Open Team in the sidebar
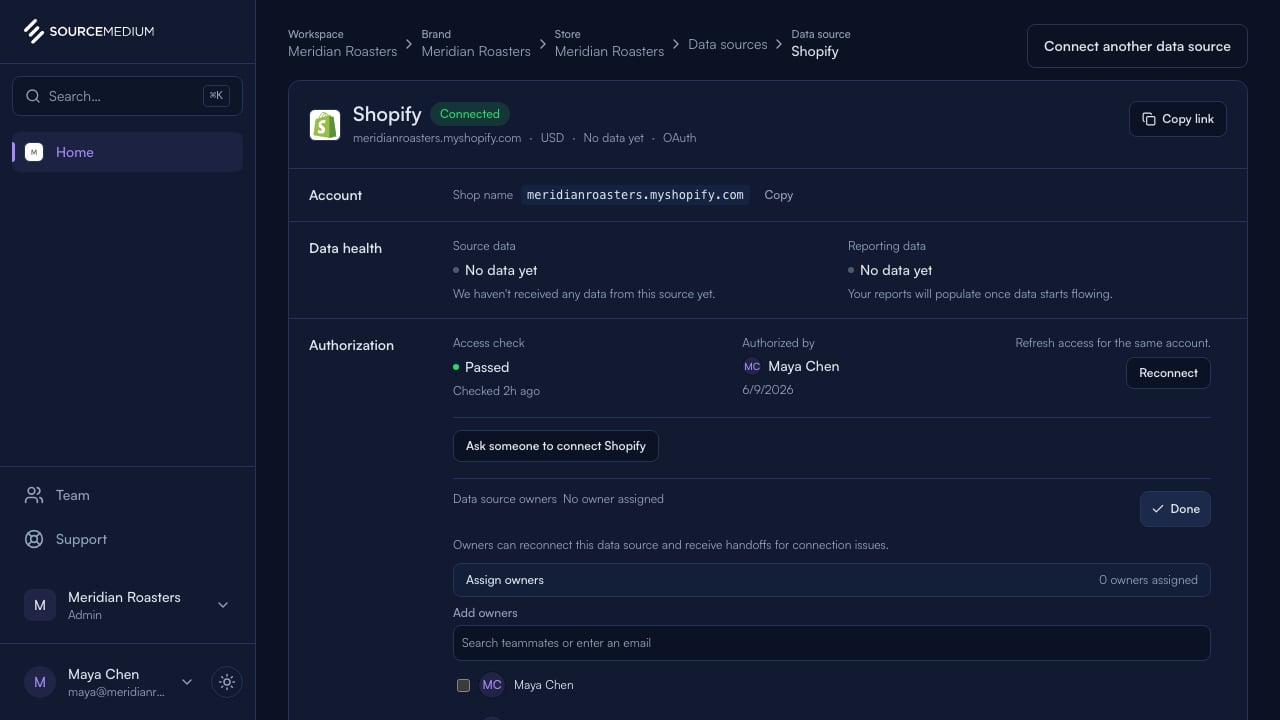 [x=127, y=495]
